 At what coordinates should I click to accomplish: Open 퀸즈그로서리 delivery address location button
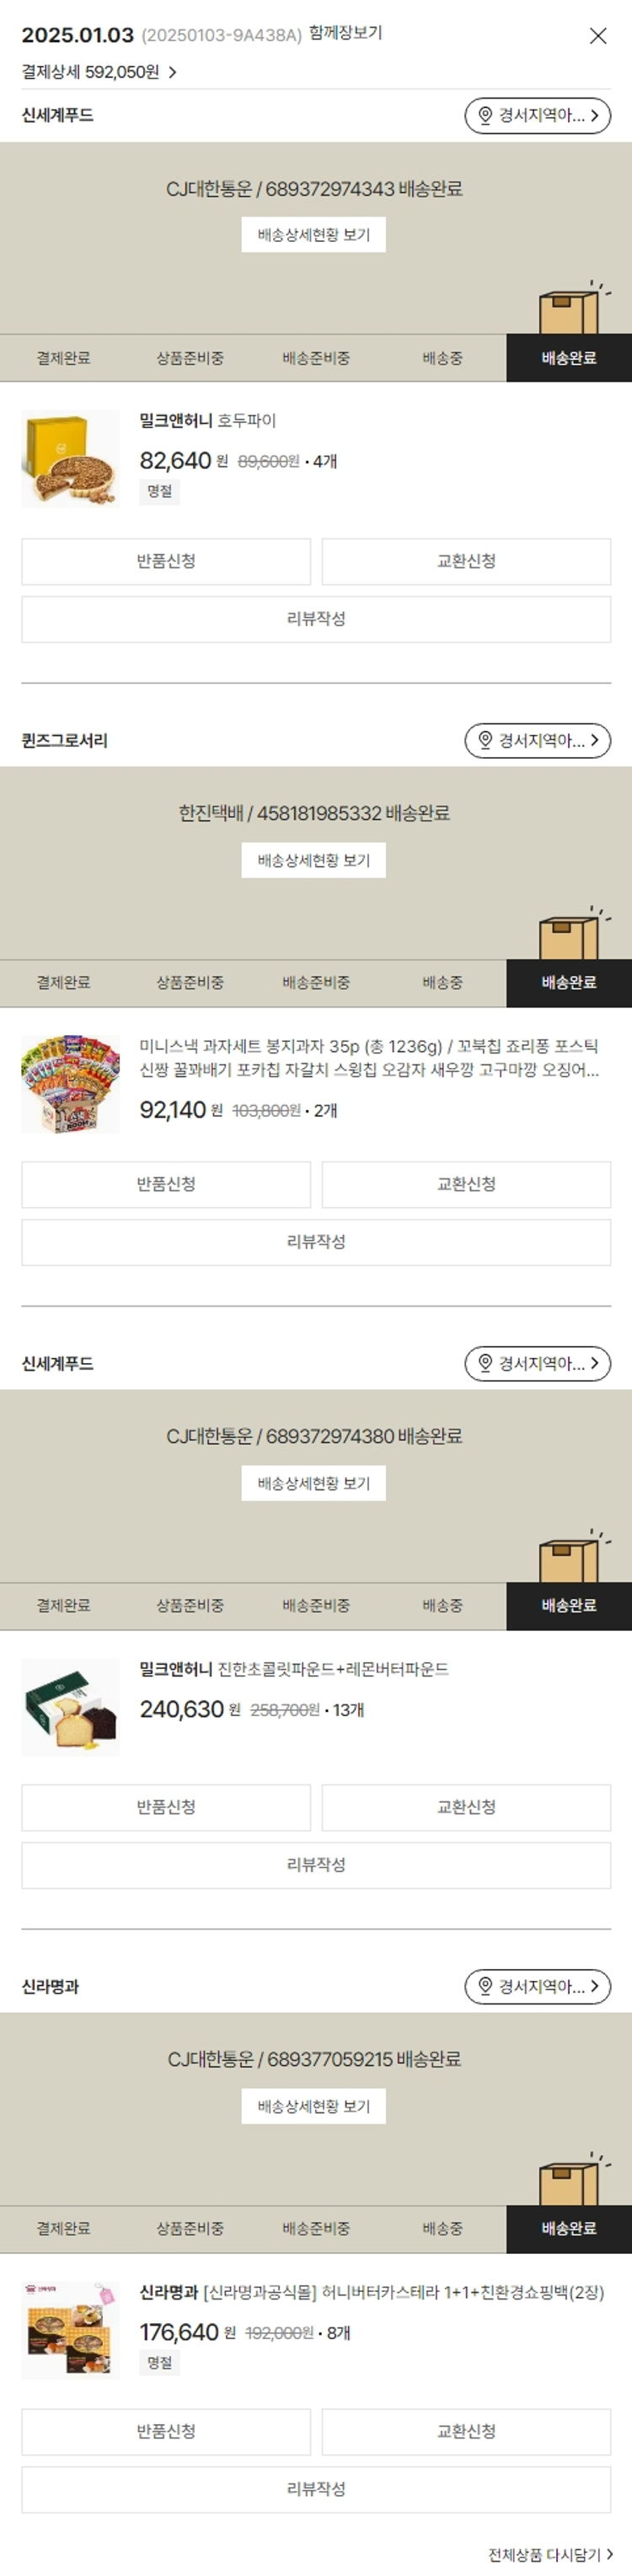point(538,740)
